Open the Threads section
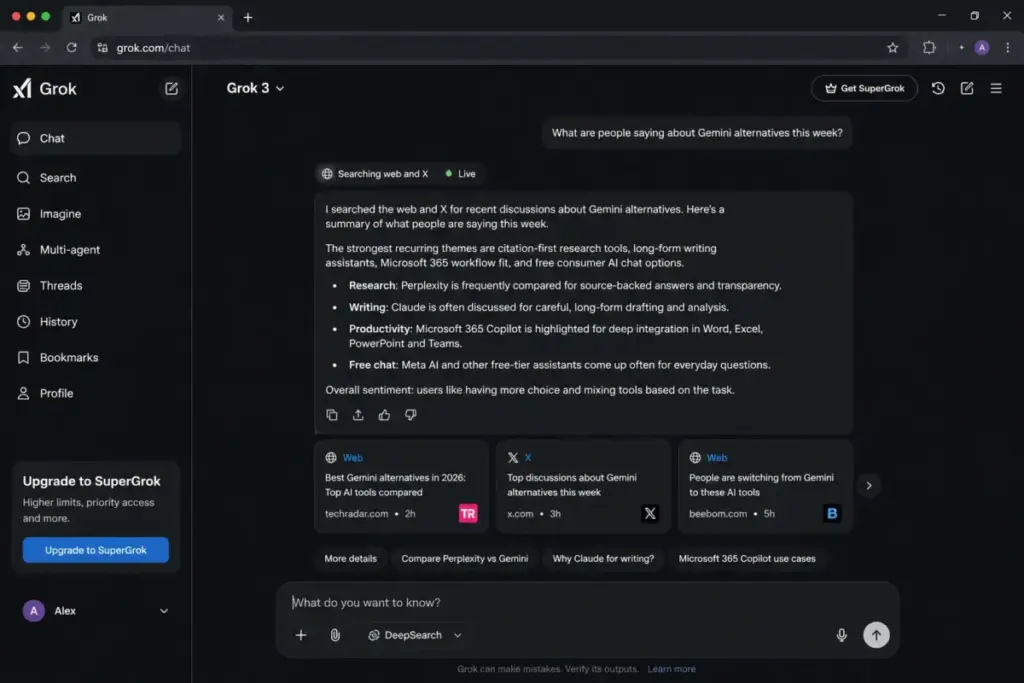The image size is (1024, 683). pos(95,285)
